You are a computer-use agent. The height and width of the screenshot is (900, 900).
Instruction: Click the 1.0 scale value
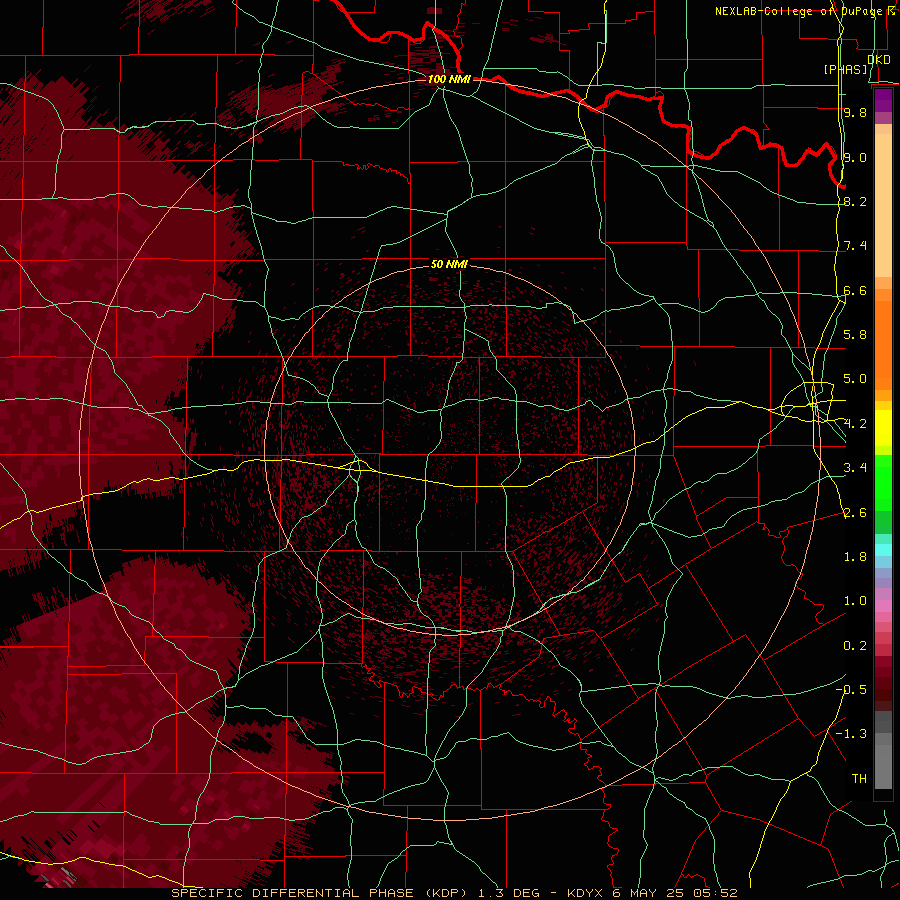(855, 601)
